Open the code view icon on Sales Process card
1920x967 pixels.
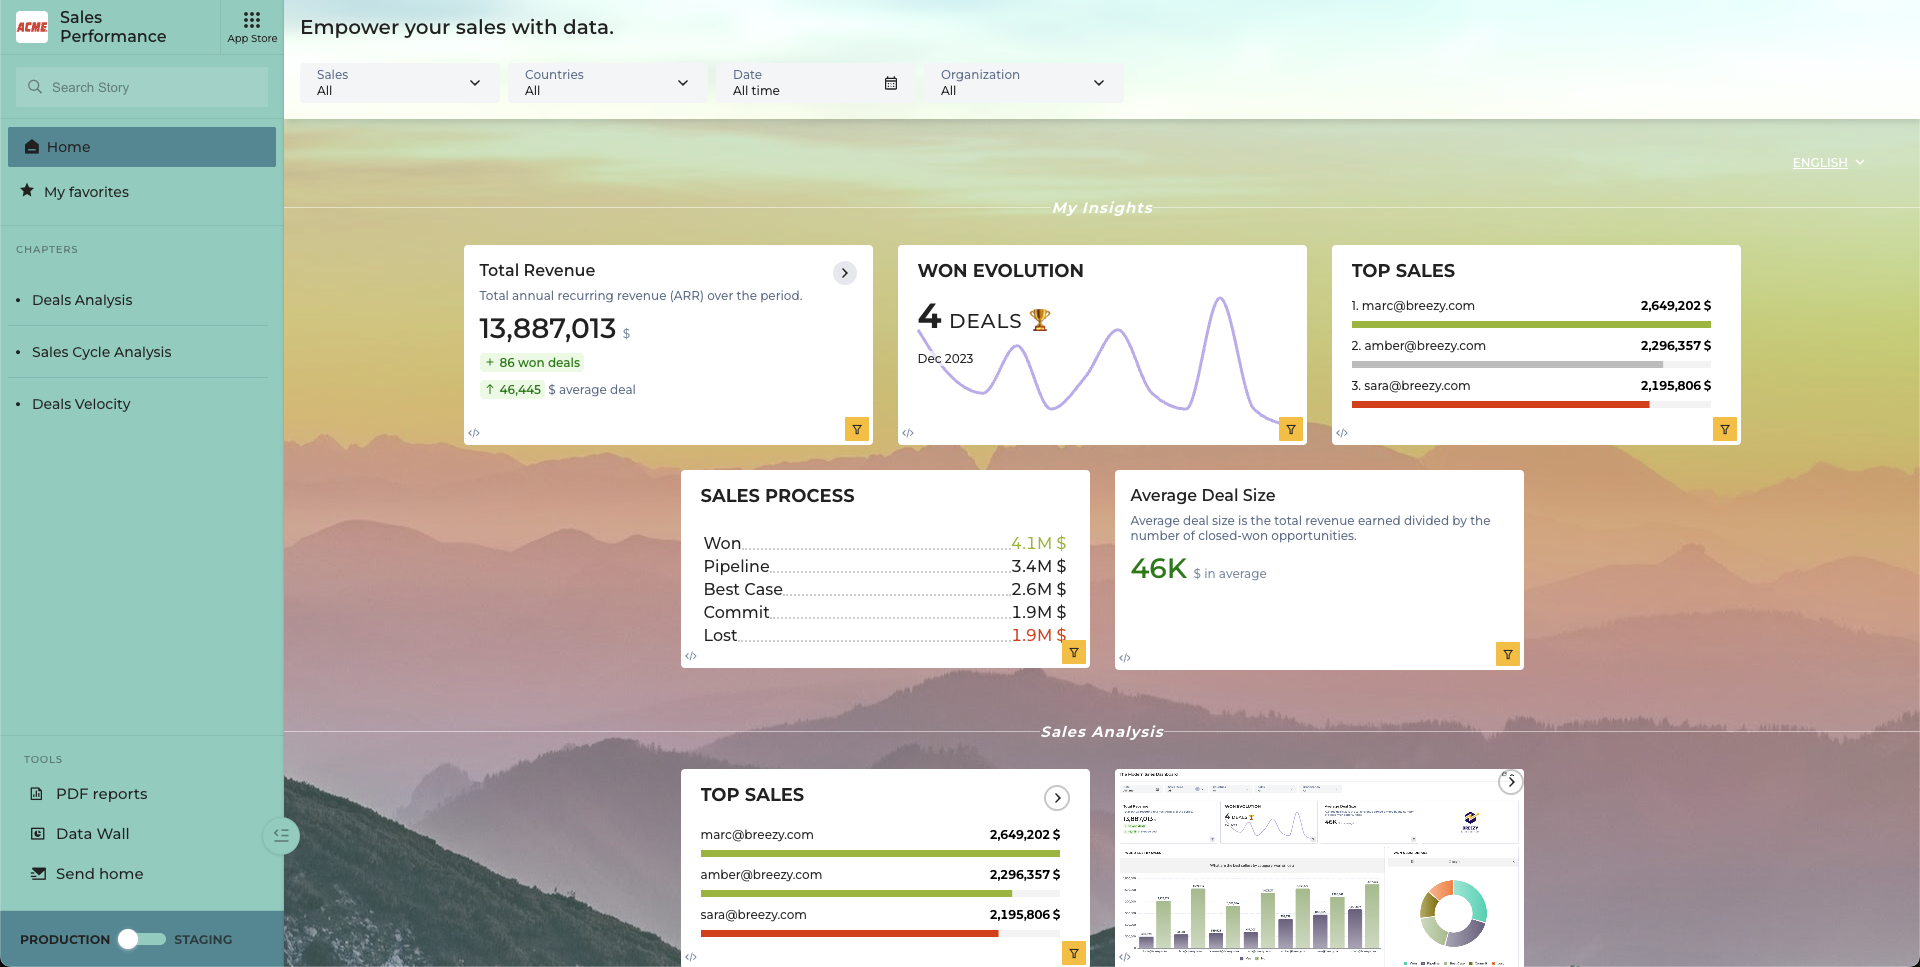point(691,656)
